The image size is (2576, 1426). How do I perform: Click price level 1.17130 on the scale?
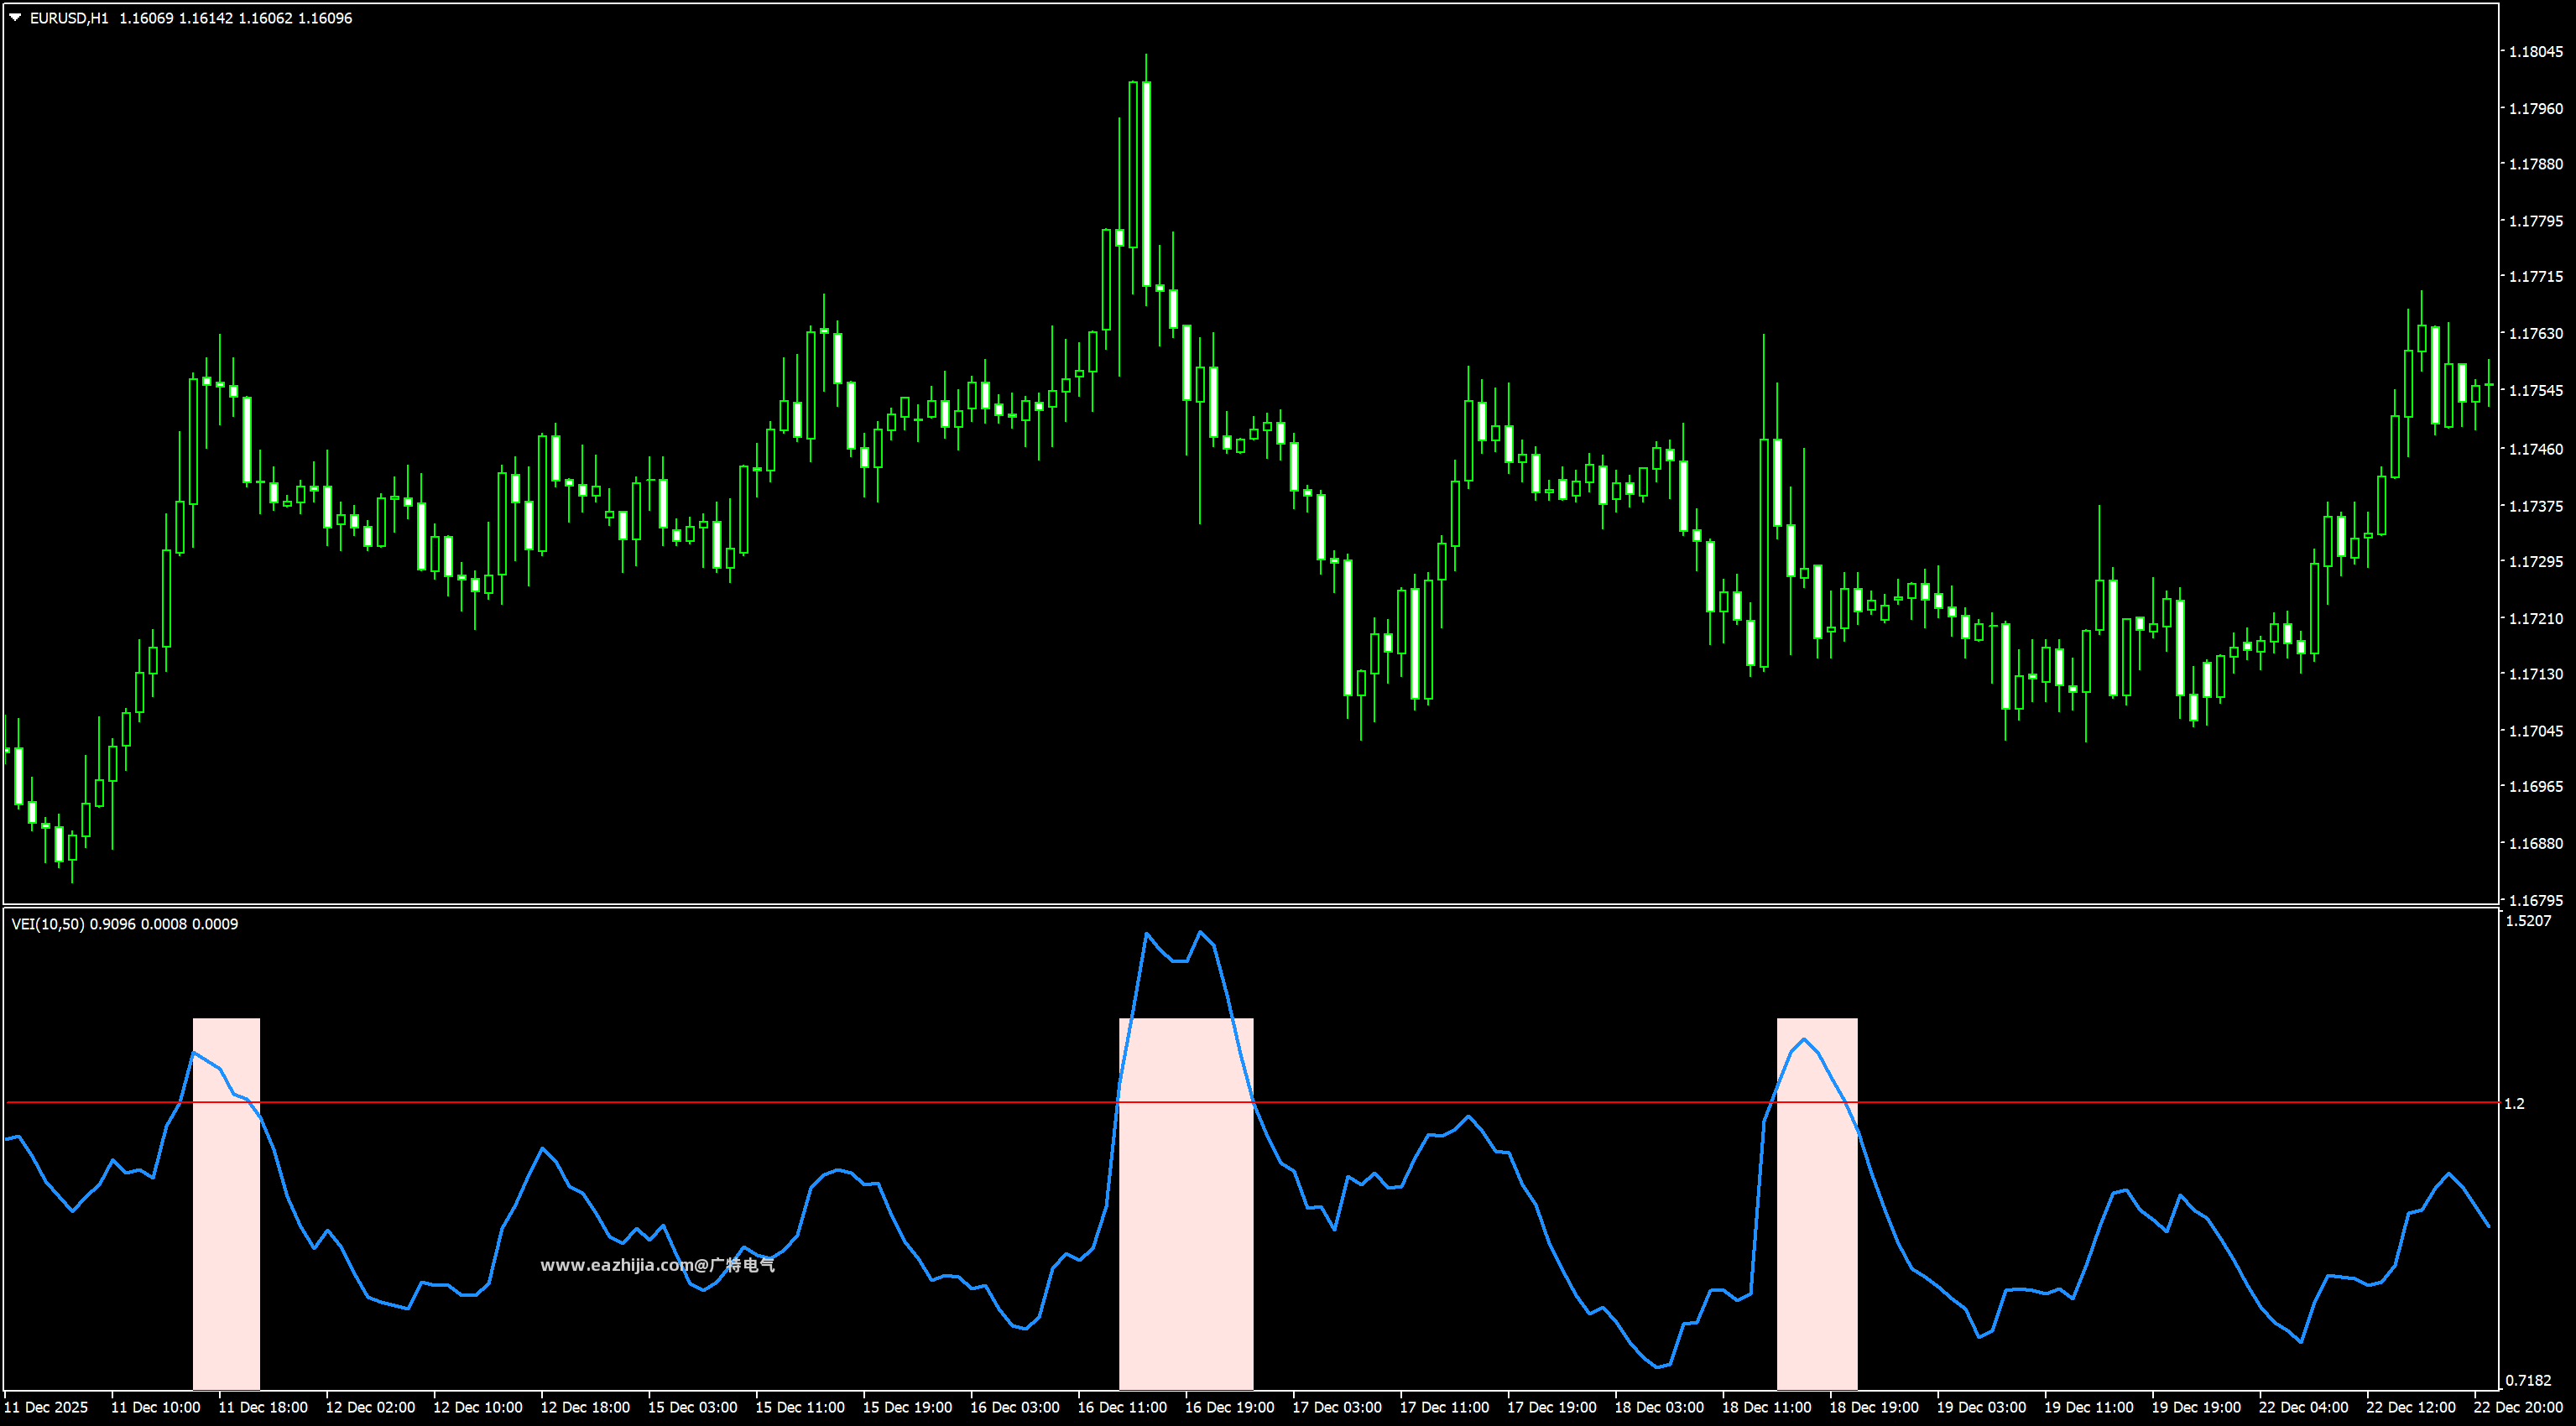point(2535,674)
